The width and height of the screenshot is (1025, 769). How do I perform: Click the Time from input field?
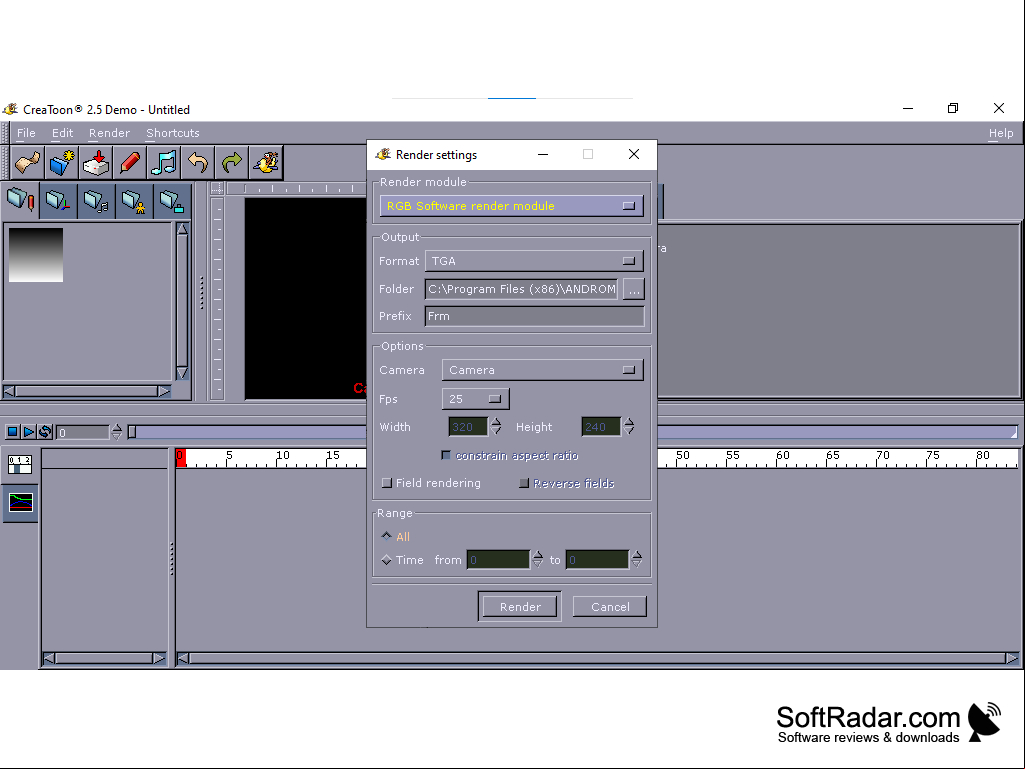pos(497,560)
